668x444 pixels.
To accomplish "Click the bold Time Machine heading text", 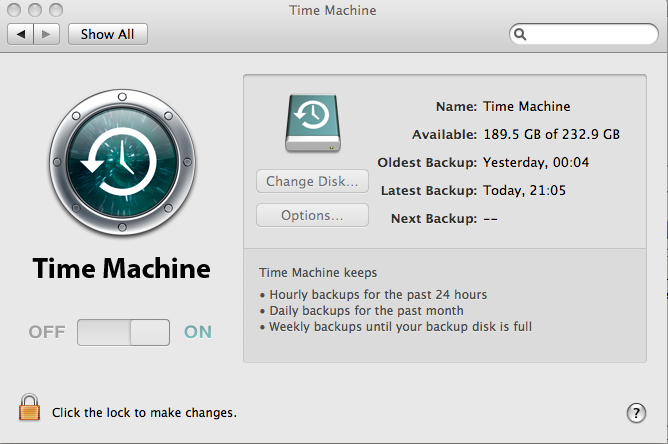I will [121, 268].
